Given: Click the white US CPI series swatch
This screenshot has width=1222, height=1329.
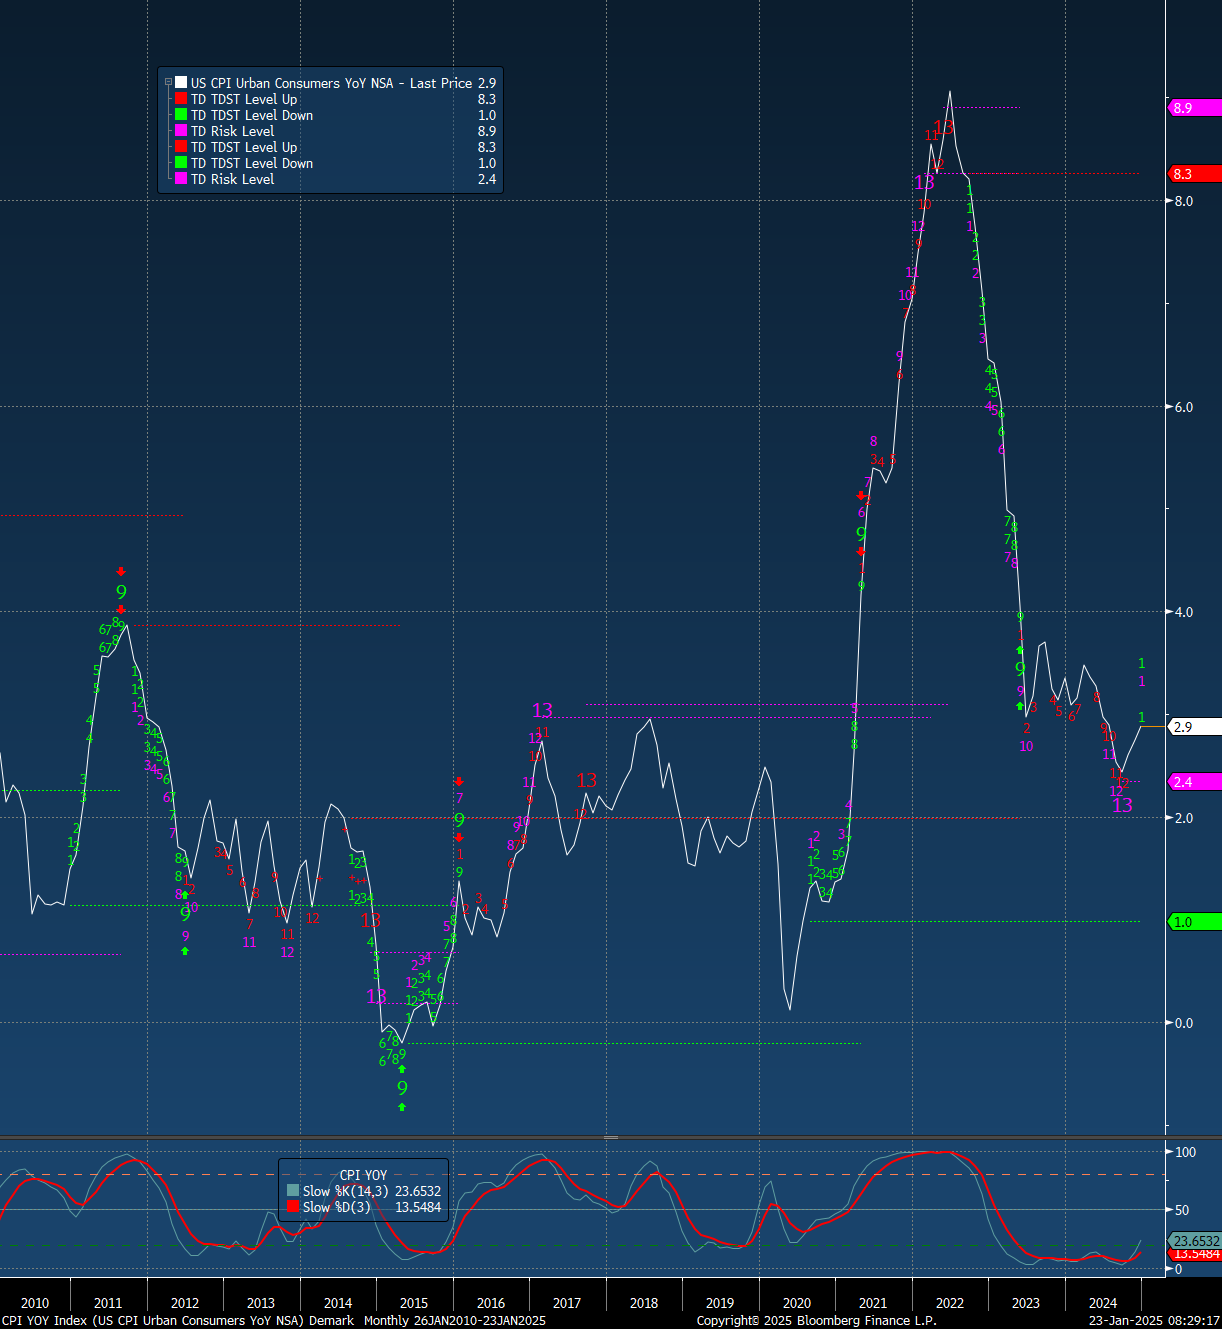Looking at the screenshot, I should (181, 83).
